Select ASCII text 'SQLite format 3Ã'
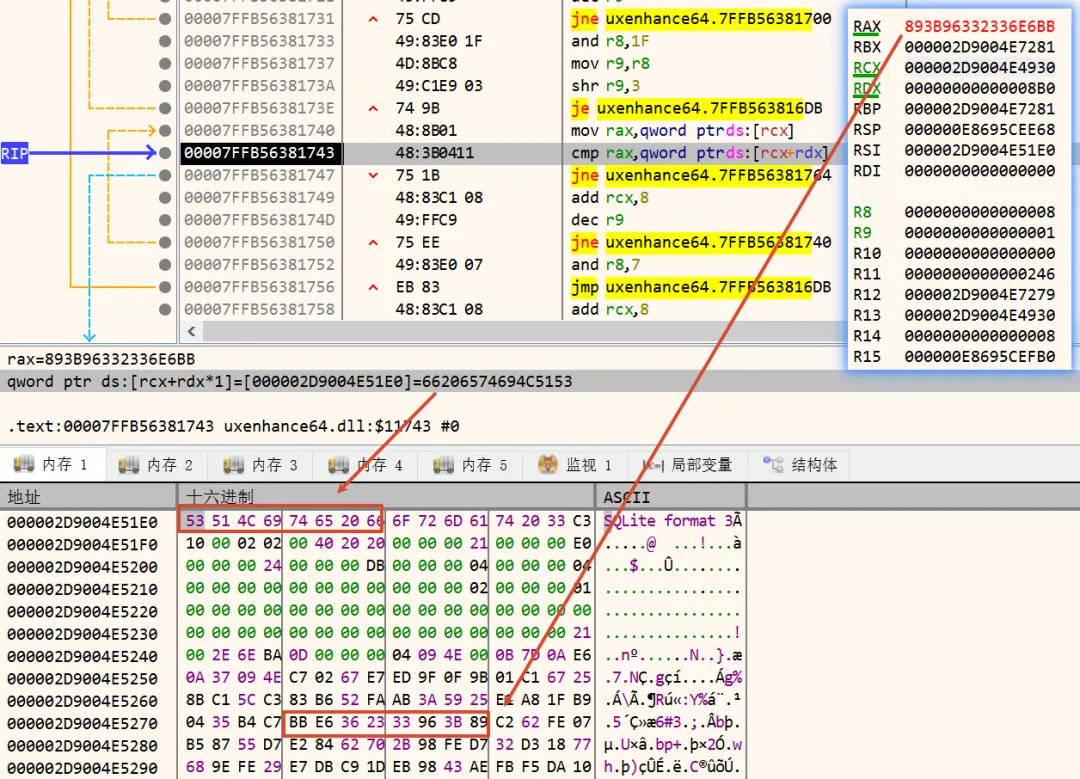This screenshot has height=779, width=1080. [x=672, y=521]
